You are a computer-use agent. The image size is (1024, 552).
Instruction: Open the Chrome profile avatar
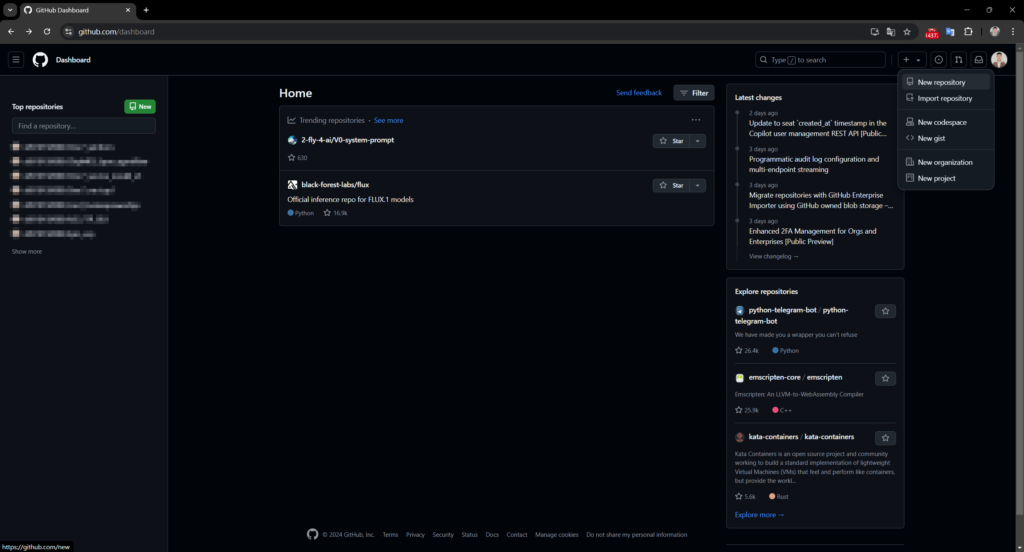tap(995, 31)
